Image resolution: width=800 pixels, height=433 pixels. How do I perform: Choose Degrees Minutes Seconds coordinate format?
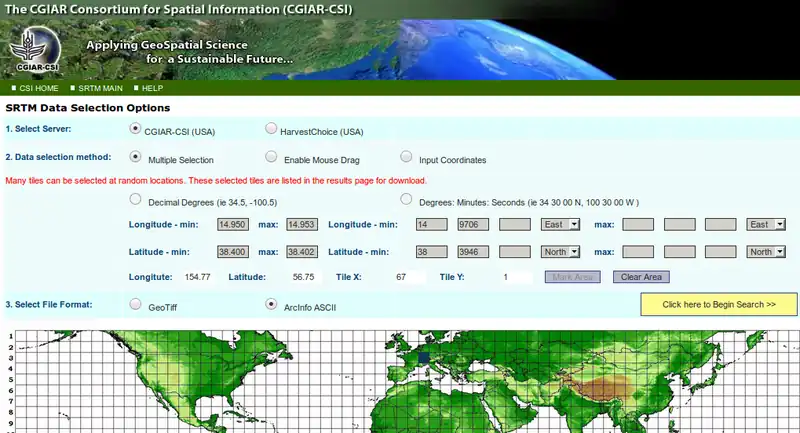(x=406, y=200)
